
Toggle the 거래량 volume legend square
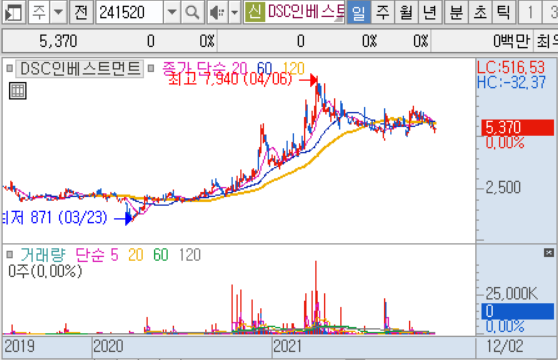(x=10, y=254)
